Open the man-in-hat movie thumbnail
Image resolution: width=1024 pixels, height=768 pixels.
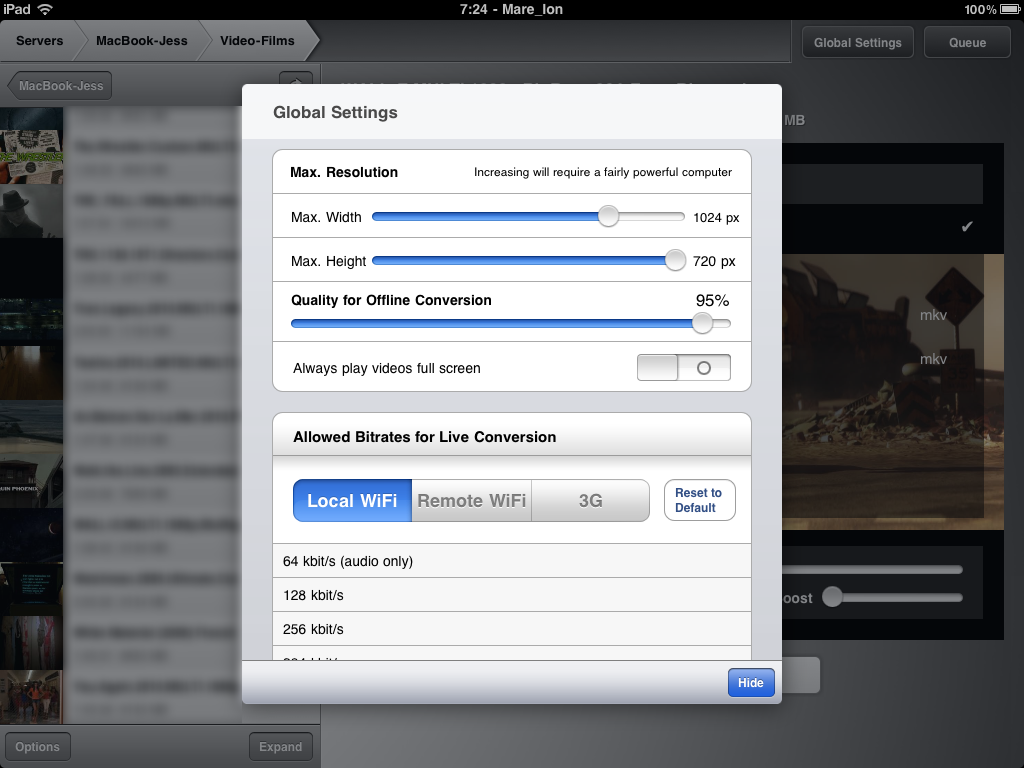(31, 211)
